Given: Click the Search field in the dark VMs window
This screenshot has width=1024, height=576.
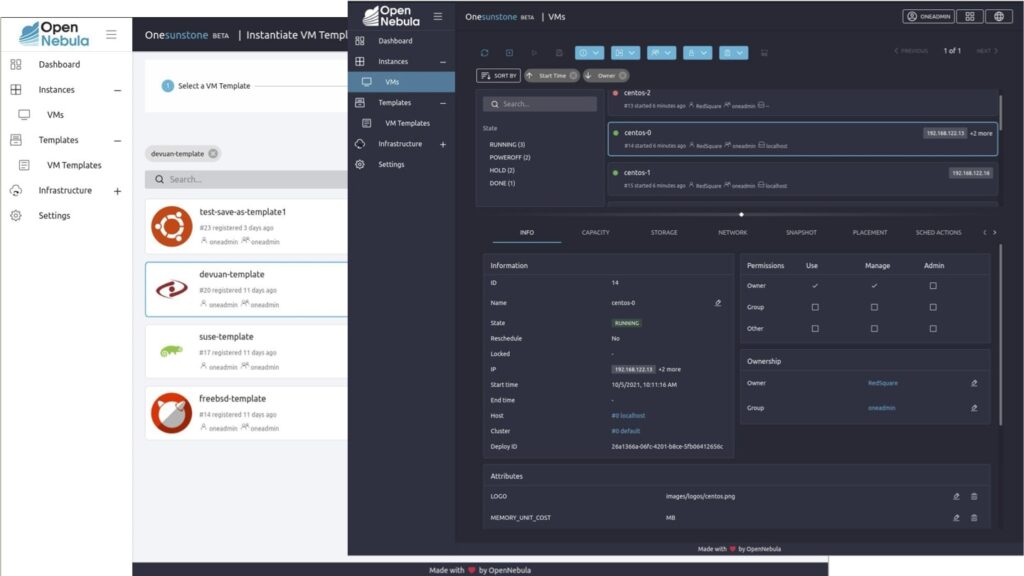Looking at the screenshot, I should pos(540,104).
